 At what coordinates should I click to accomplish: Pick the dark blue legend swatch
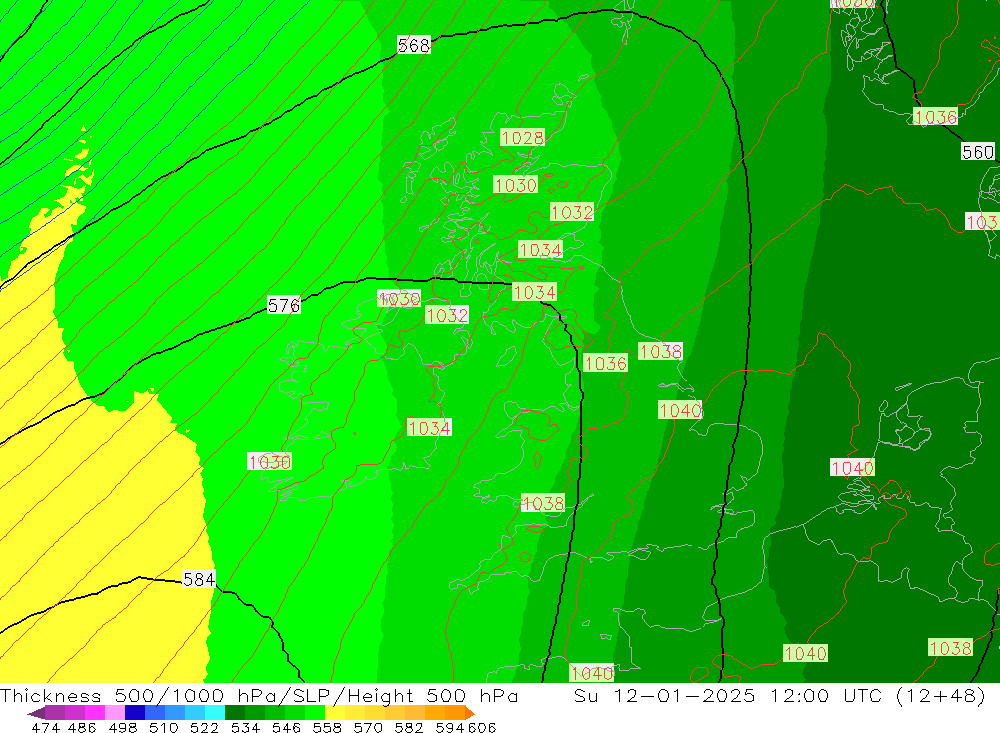click(x=135, y=713)
